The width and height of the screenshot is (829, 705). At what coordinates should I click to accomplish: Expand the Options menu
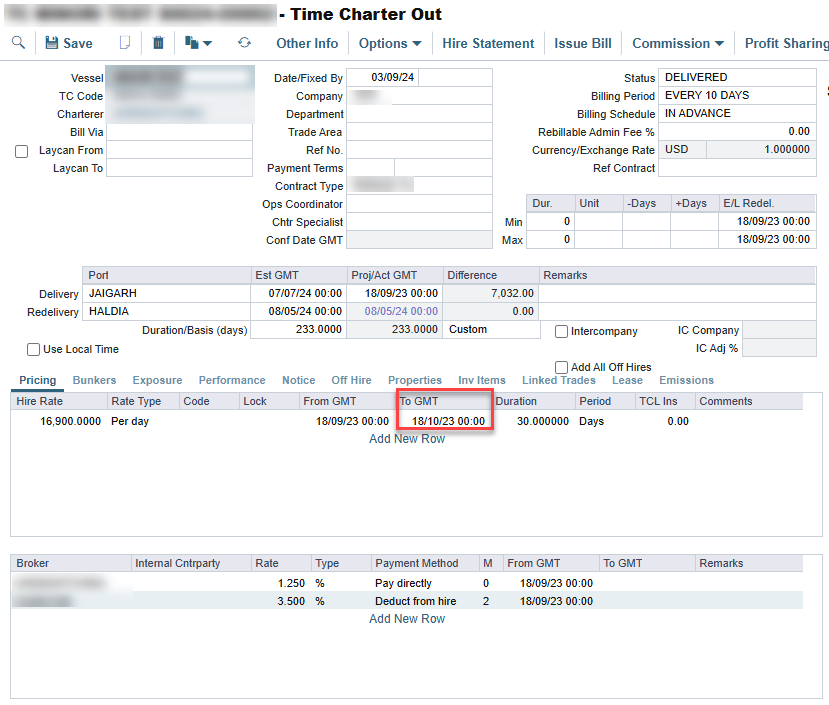point(390,43)
